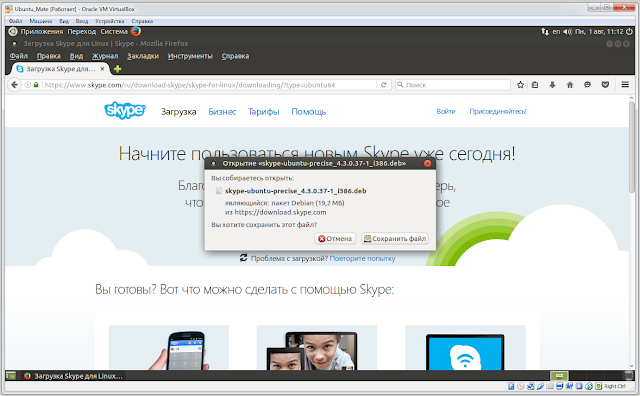This screenshot has height=396, width=640.
Task: Click VirtualBox shared folders status icon
Action: click(x=550, y=386)
